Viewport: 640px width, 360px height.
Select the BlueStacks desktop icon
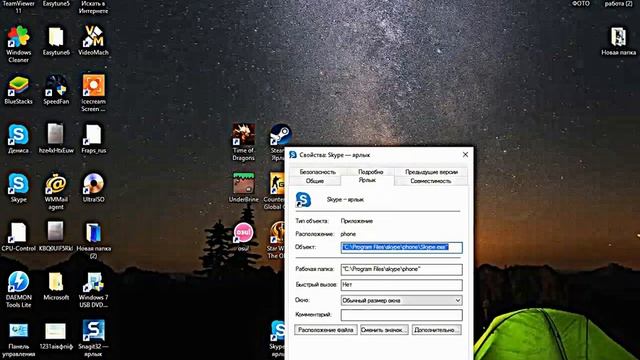tap(18, 86)
